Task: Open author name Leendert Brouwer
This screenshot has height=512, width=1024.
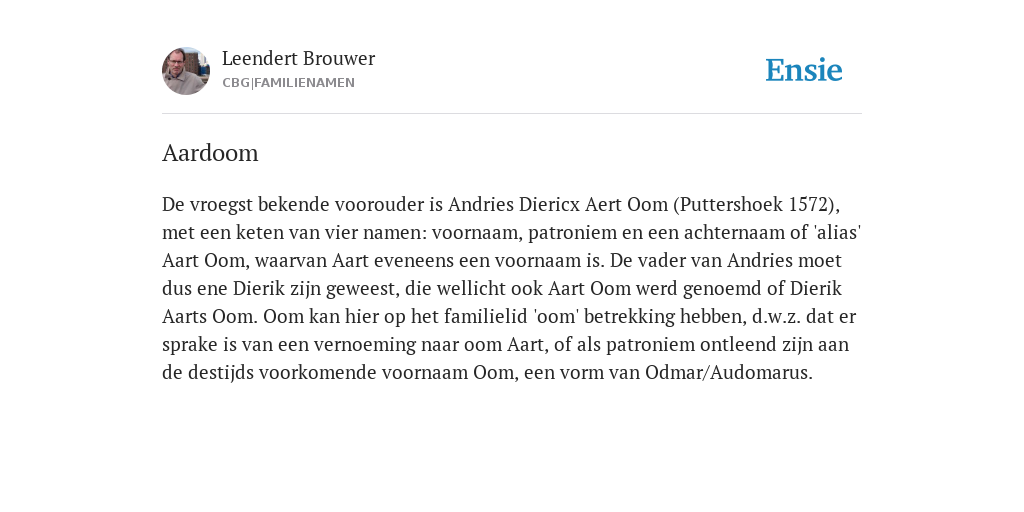Action: click(x=298, y=58)
